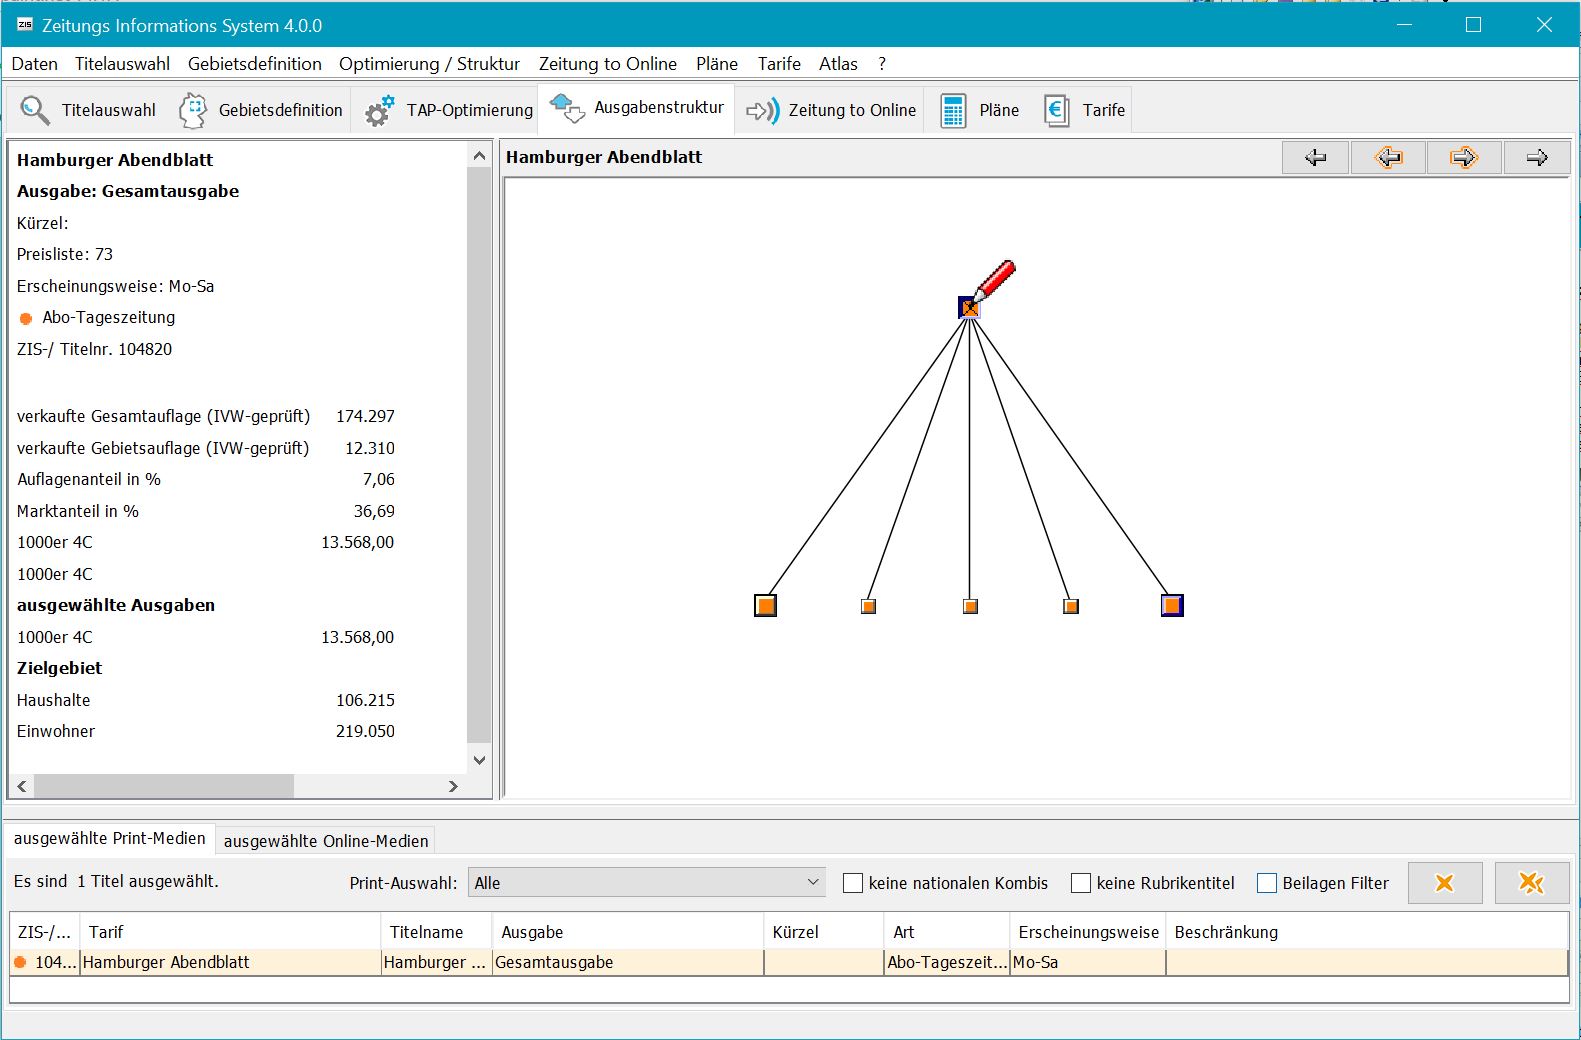Screen dimensions: 1581x1040
Task: Click the info panel scroll up arrow
Action: click(479, 156)
